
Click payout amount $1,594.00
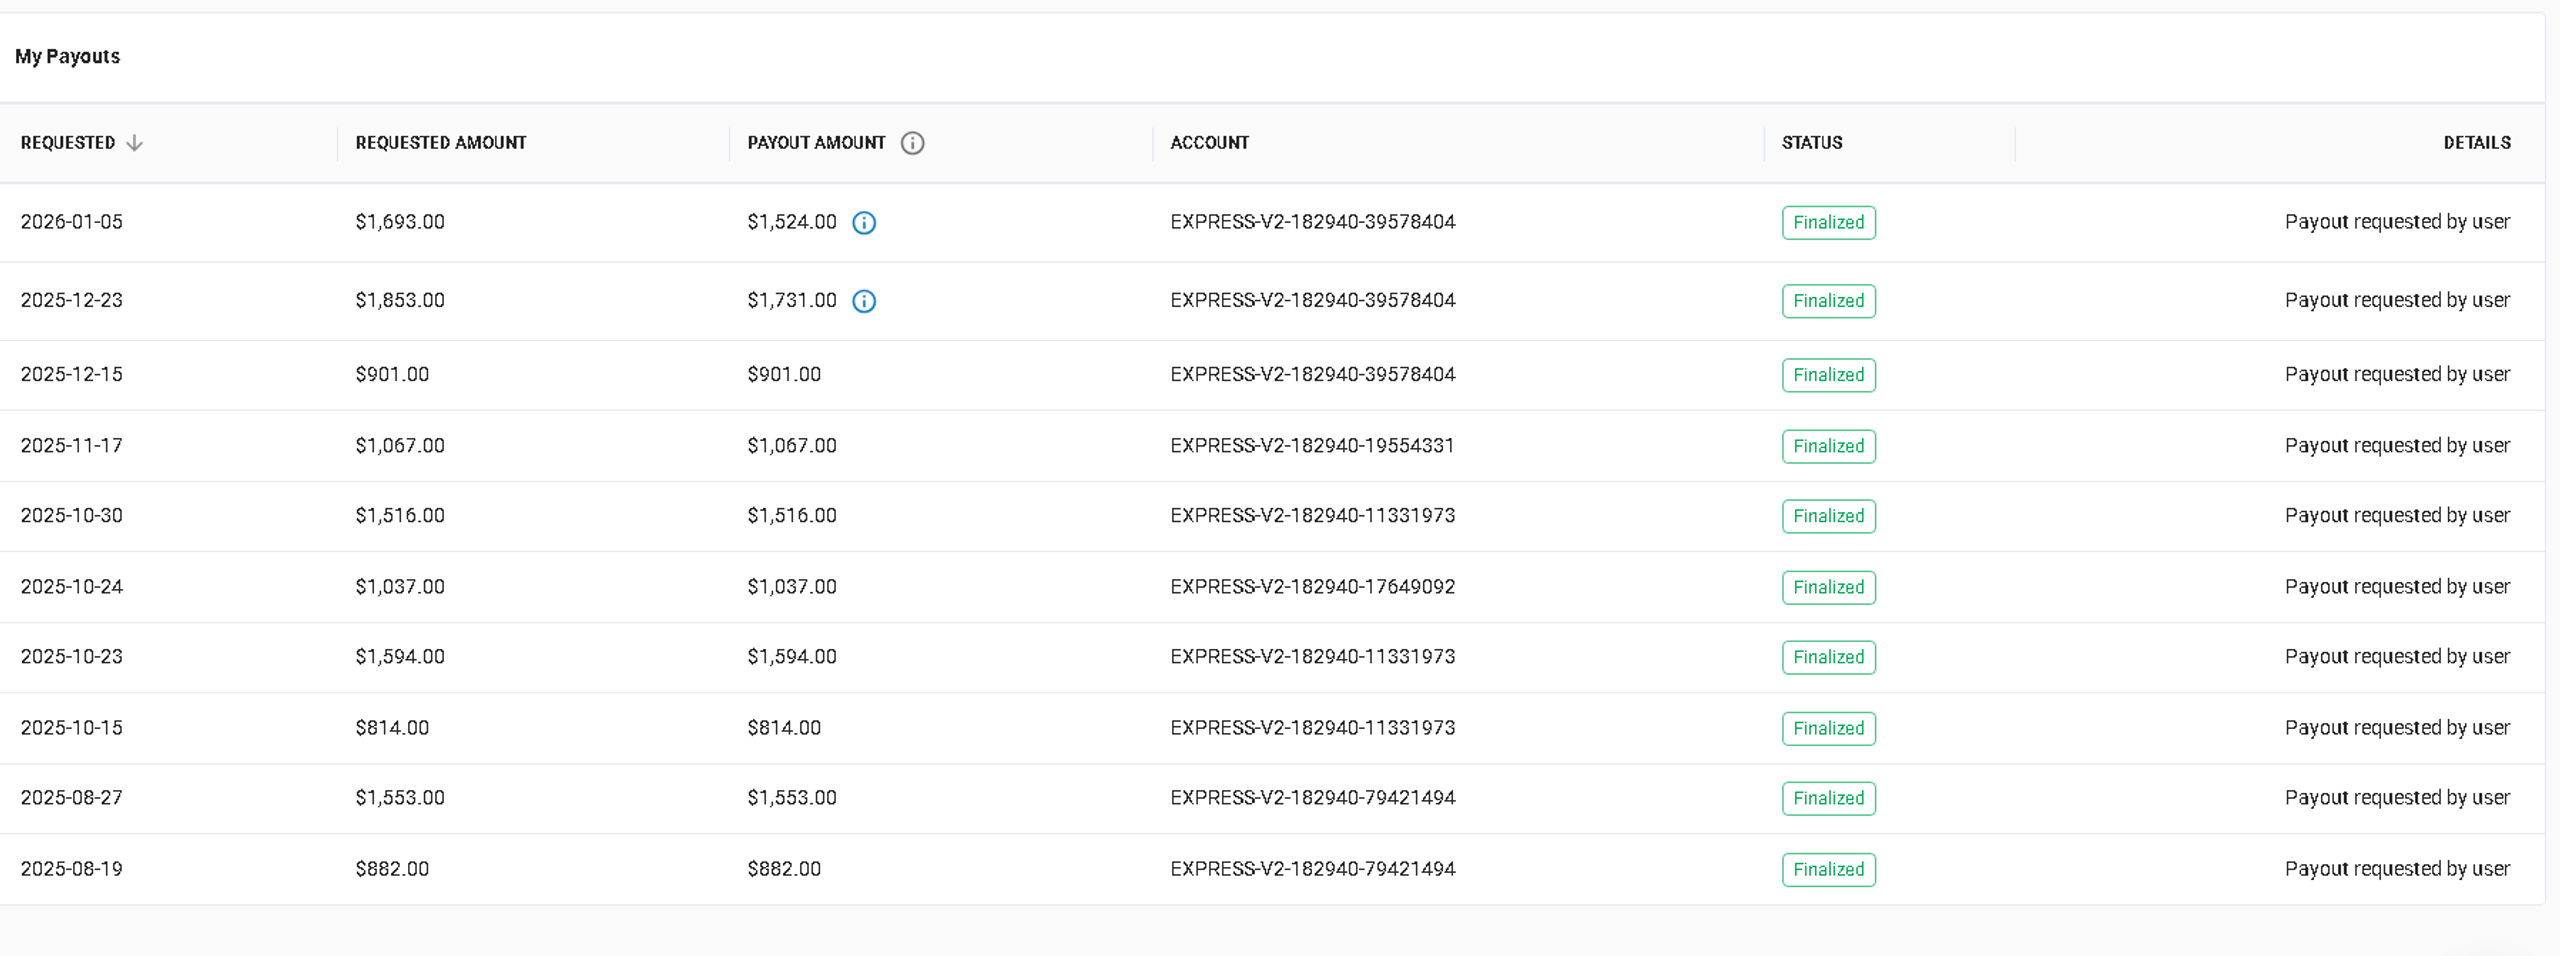pos(792,656)
